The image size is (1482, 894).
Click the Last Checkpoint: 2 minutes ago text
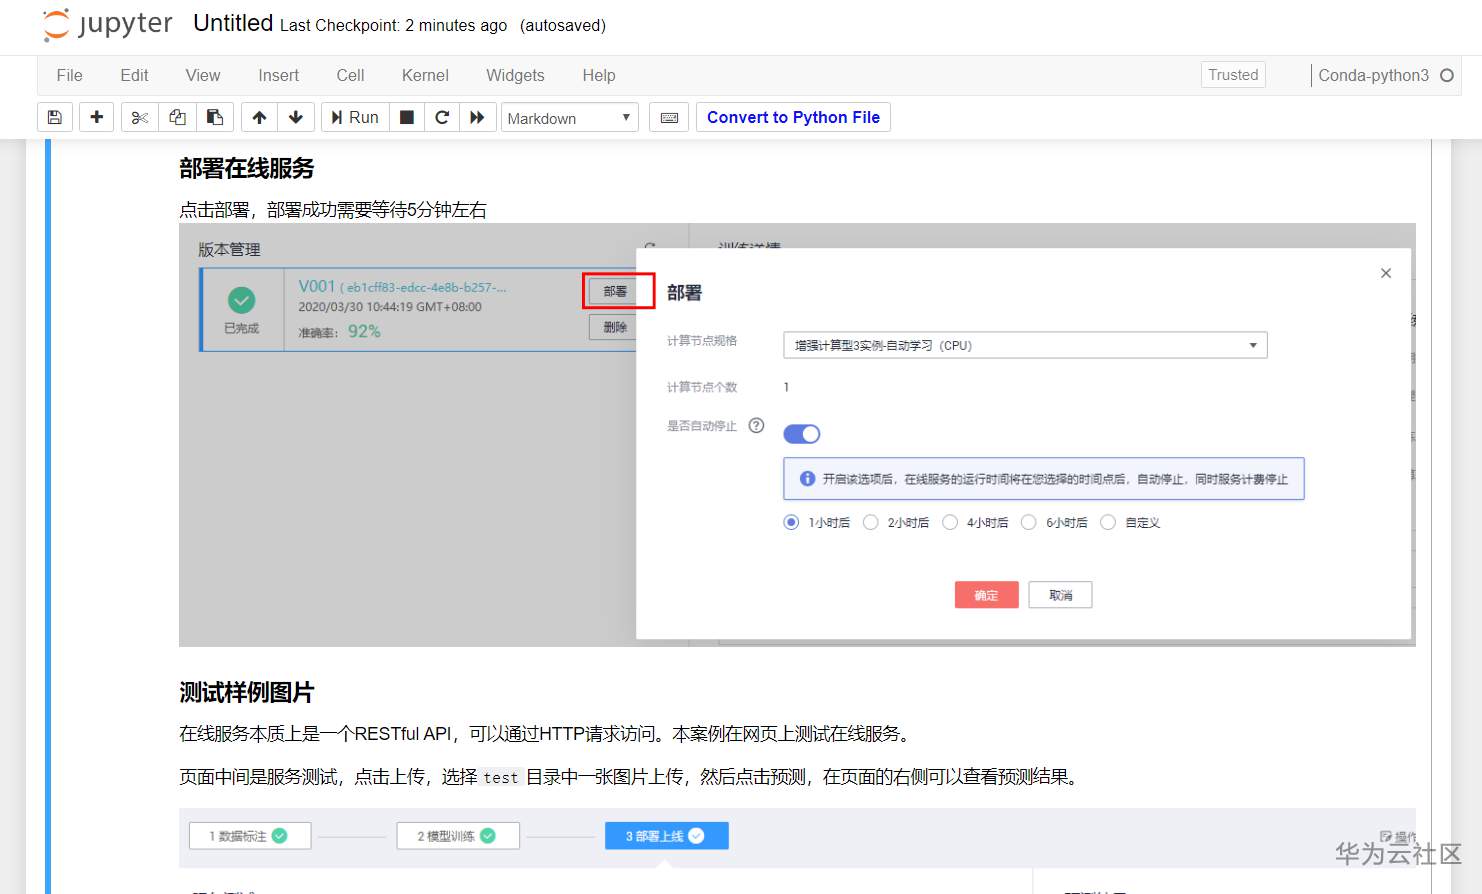tap(393, 25)
